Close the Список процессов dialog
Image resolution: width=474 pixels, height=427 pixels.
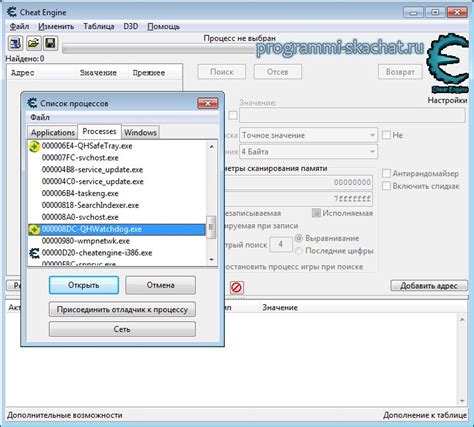point(208,103)
